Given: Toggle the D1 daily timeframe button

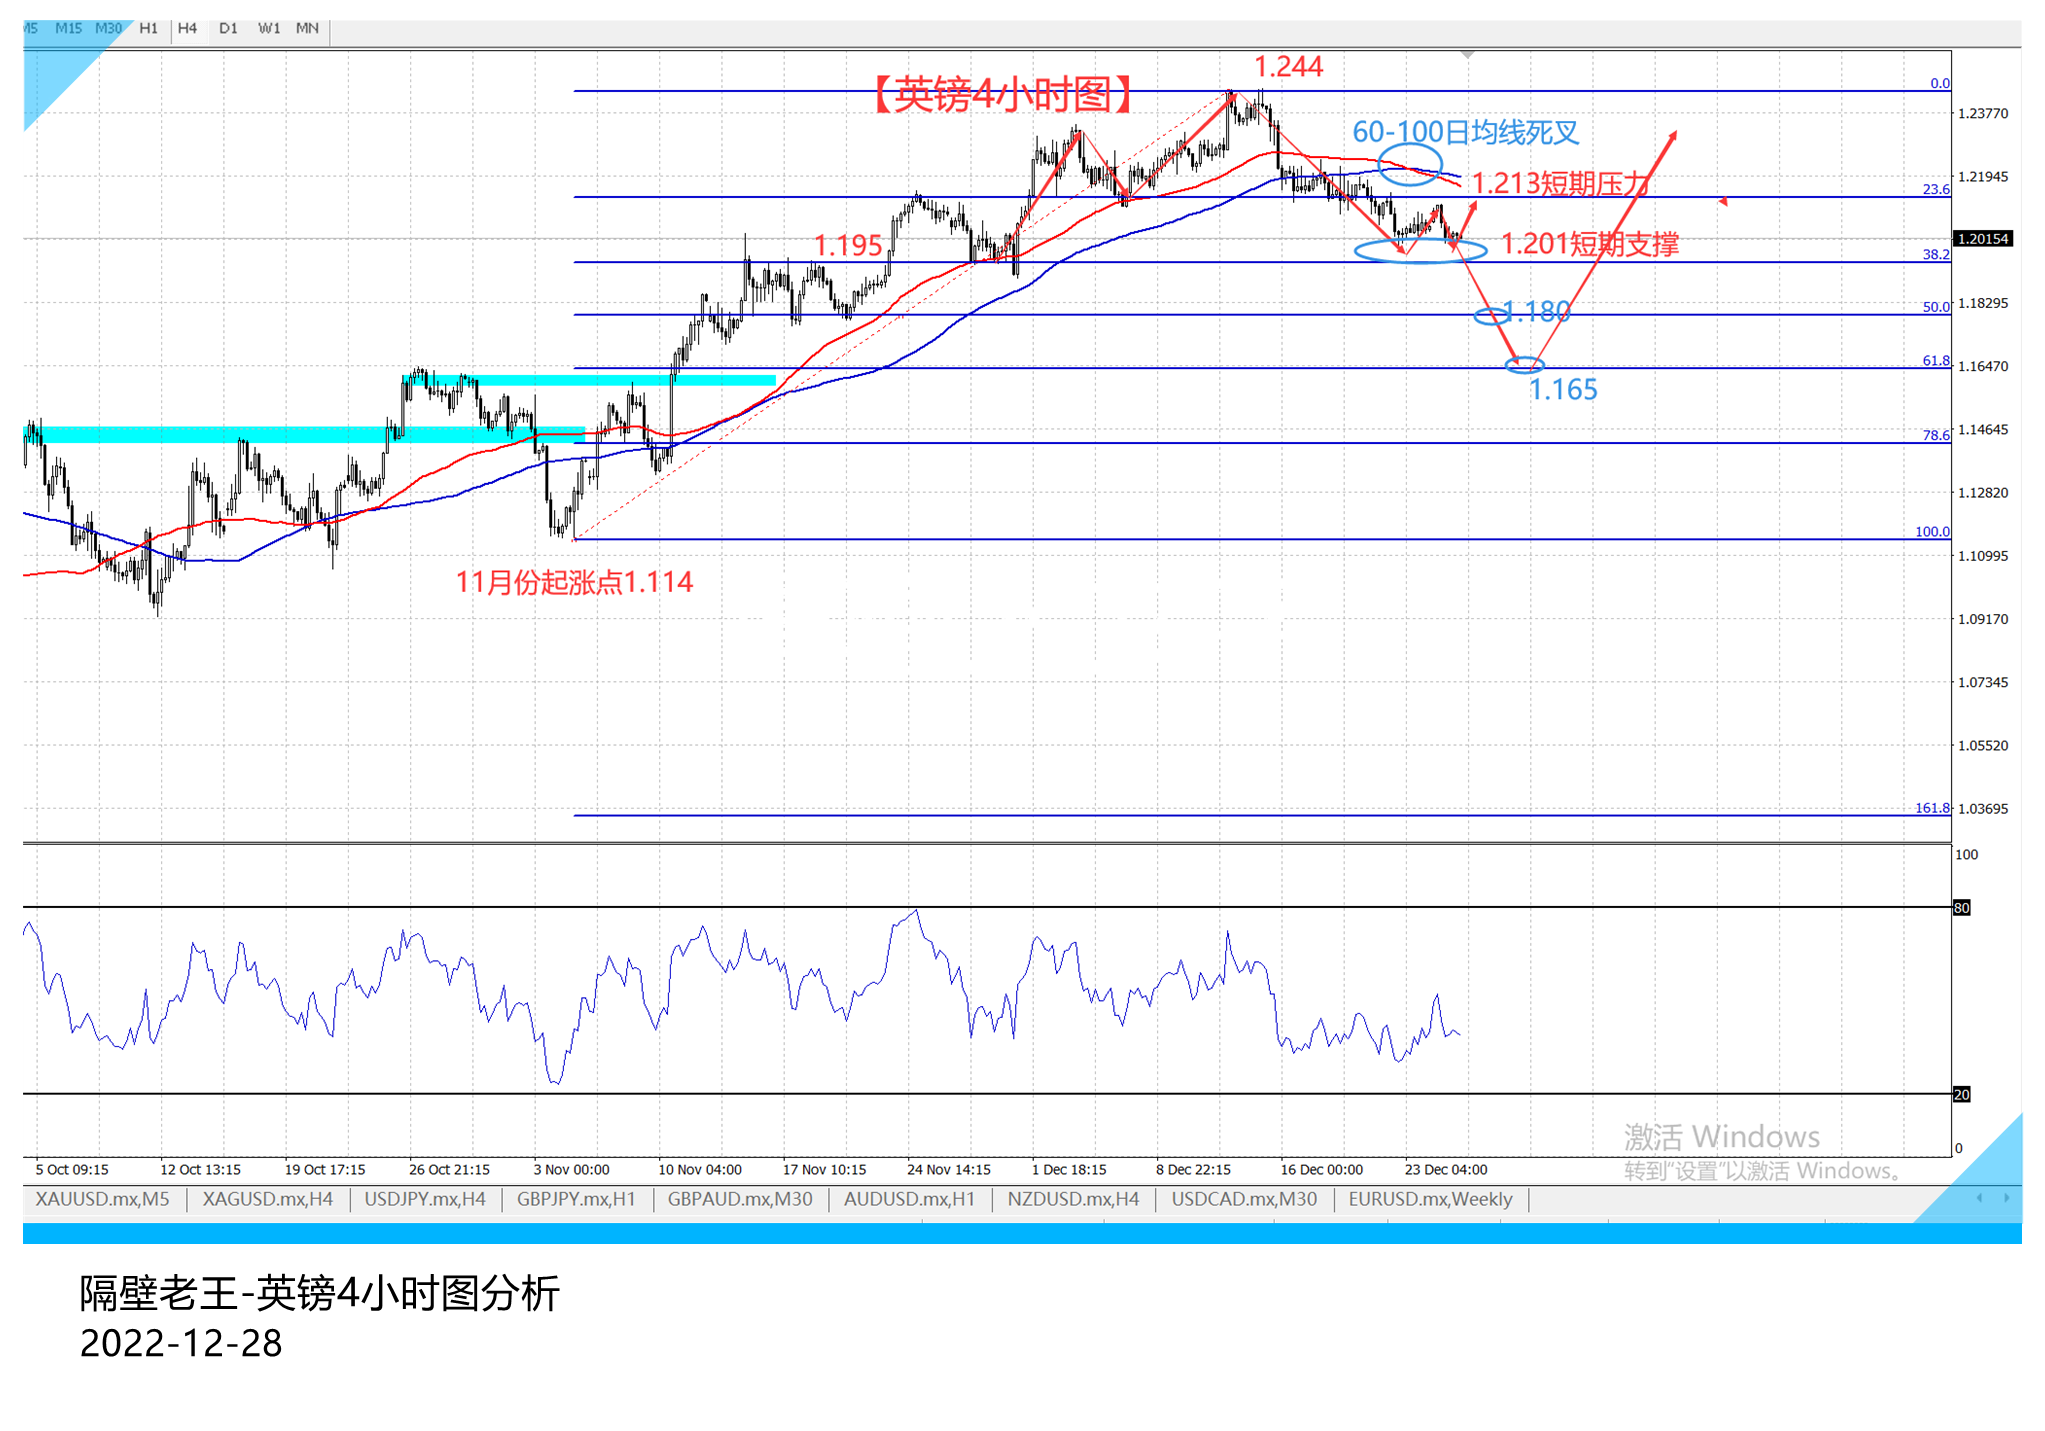Looking at the screenshot, I should pyautogui.click(x=228, y=28).
